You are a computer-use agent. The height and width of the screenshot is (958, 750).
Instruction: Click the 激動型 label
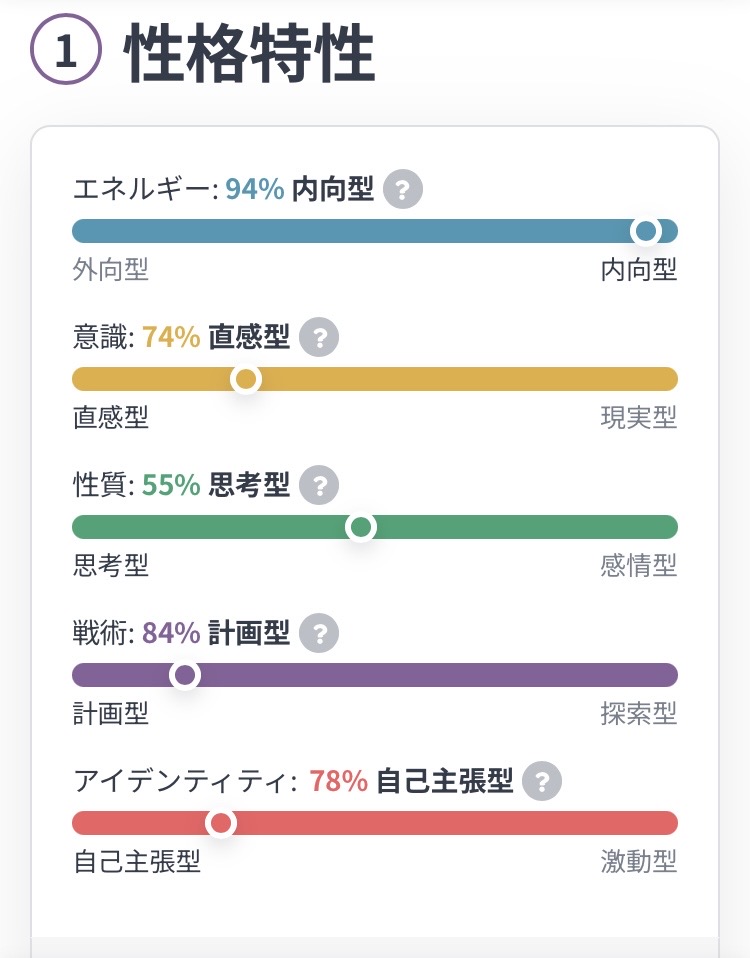click(638, 862)
